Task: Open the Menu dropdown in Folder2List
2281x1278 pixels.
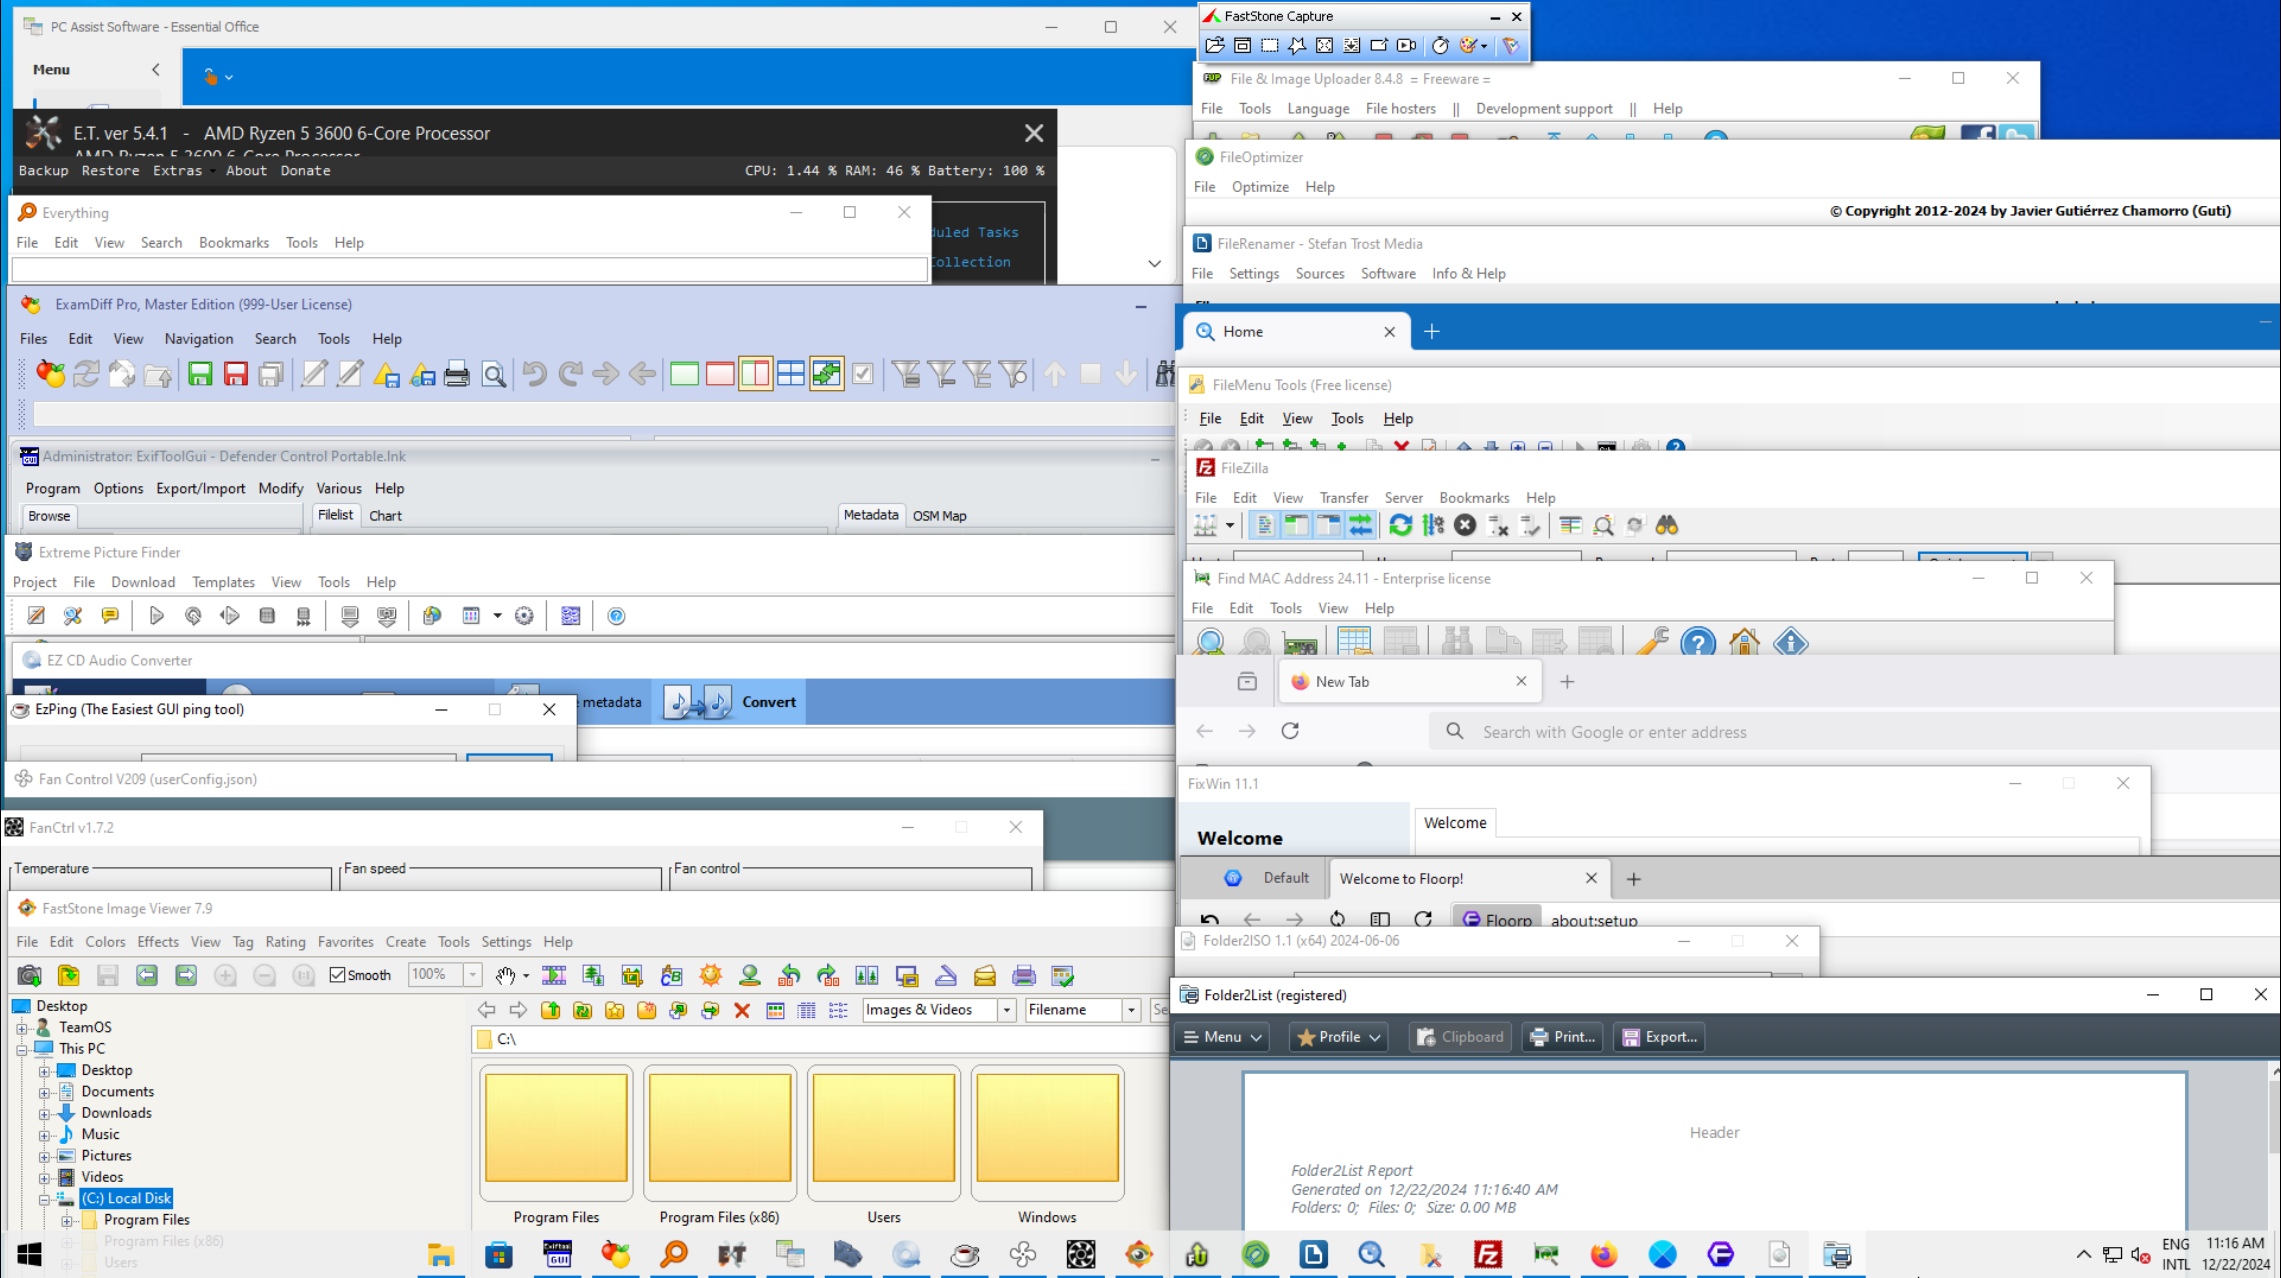Action: [x=1223, y=1037]
